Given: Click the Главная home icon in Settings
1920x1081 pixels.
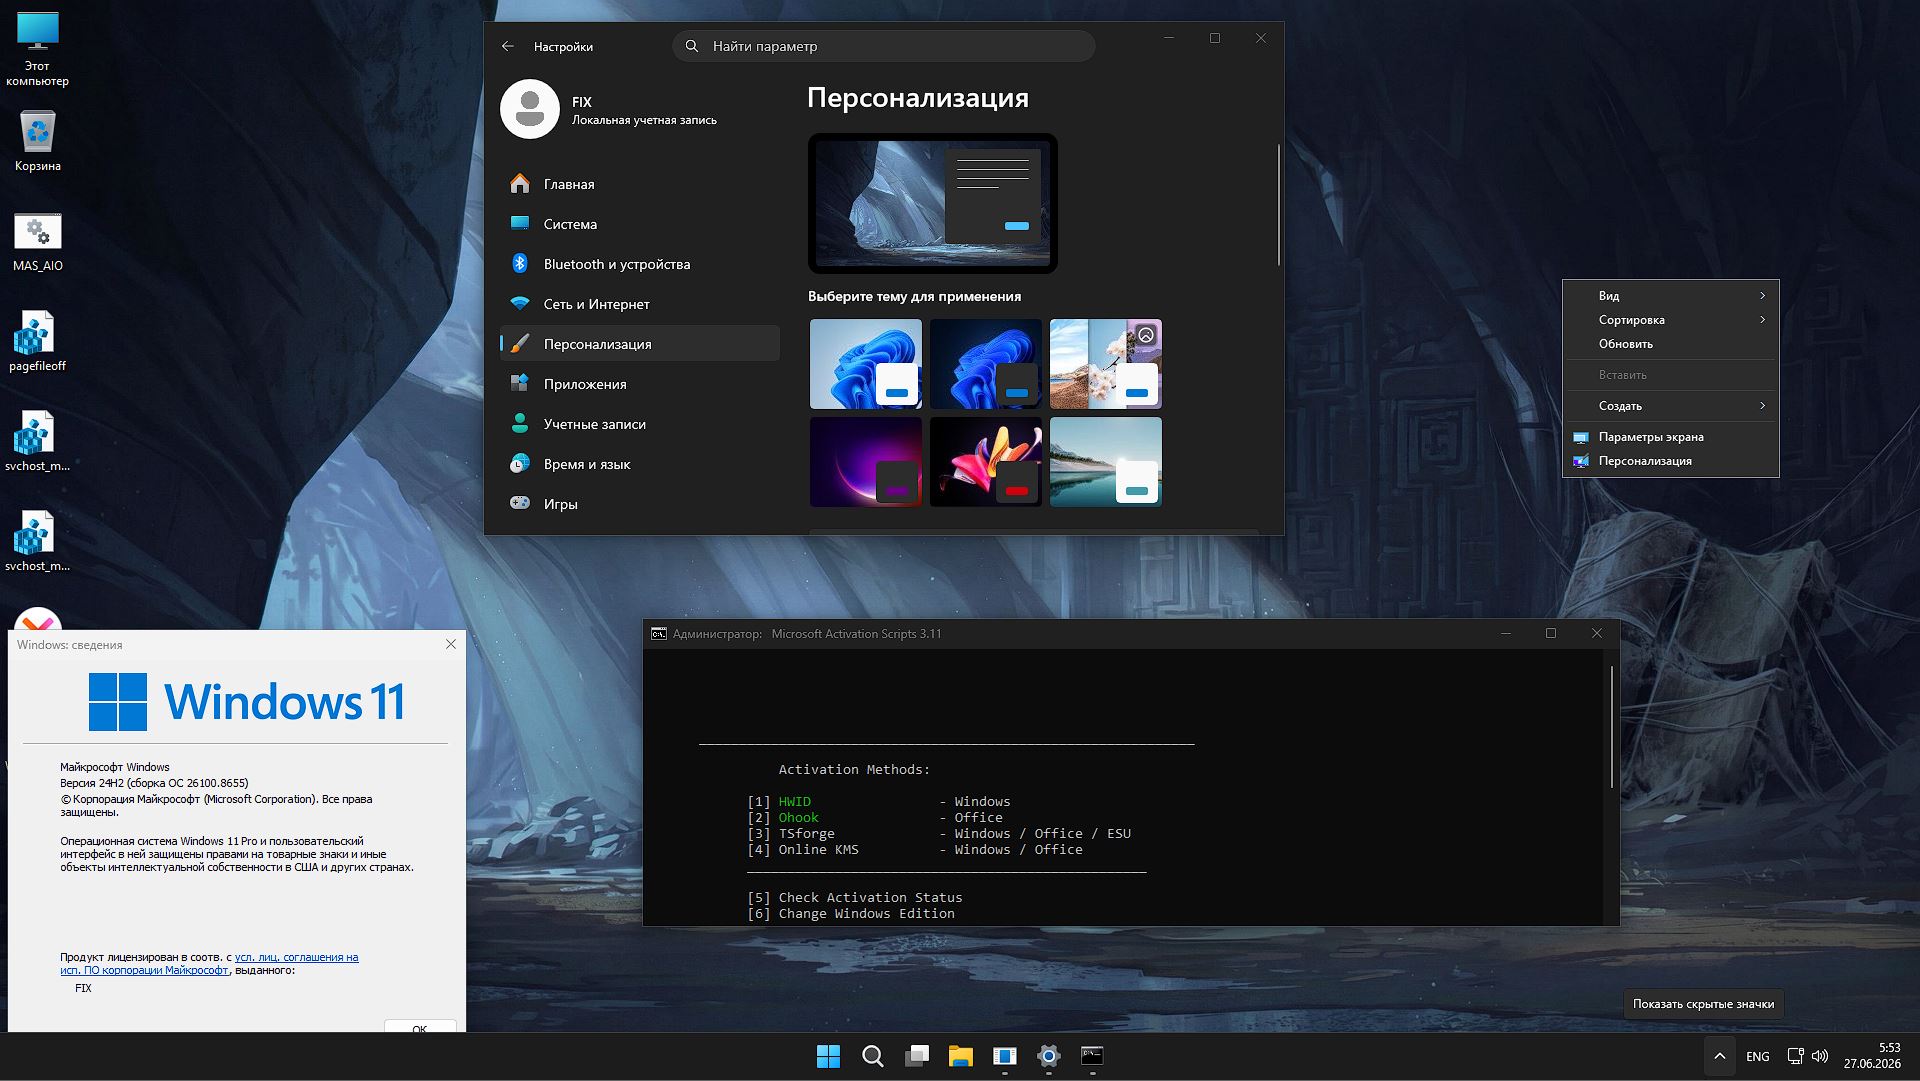Looking at the screenshot, I should [519, 184].
